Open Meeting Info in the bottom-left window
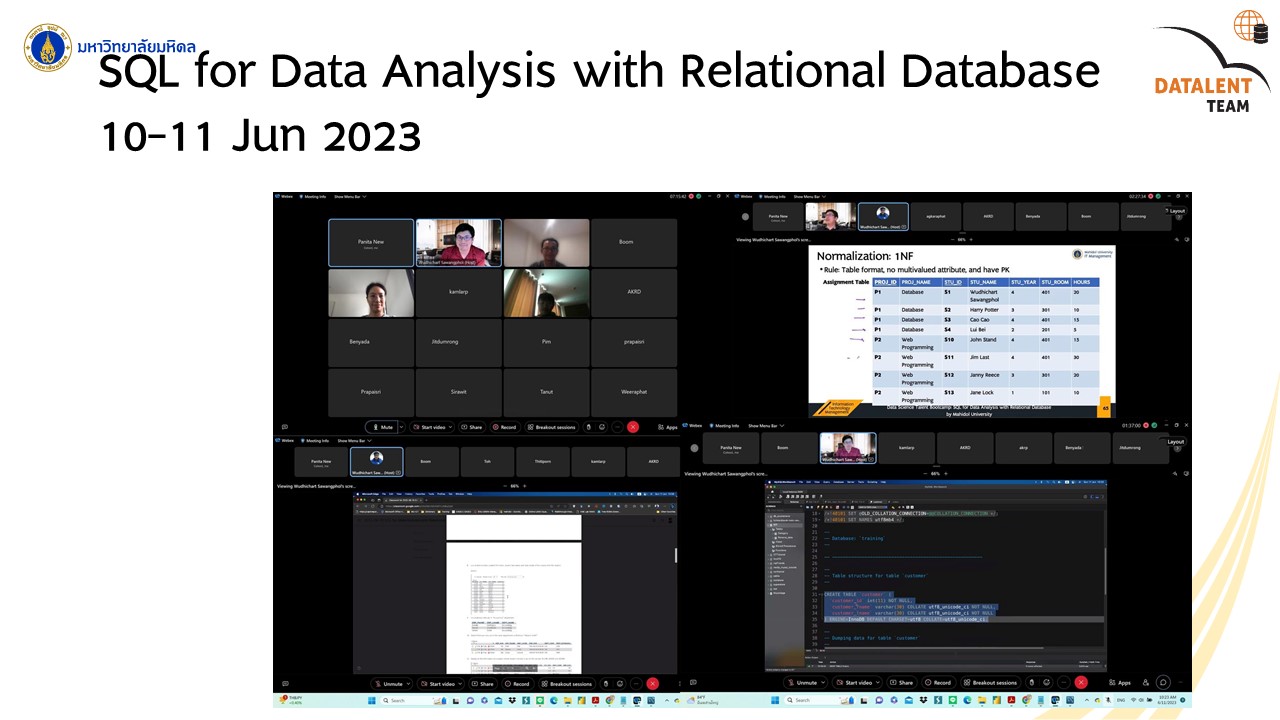The width and height of the screenshot is (1280, 720). pyautogui.click(x=316, y=440)
